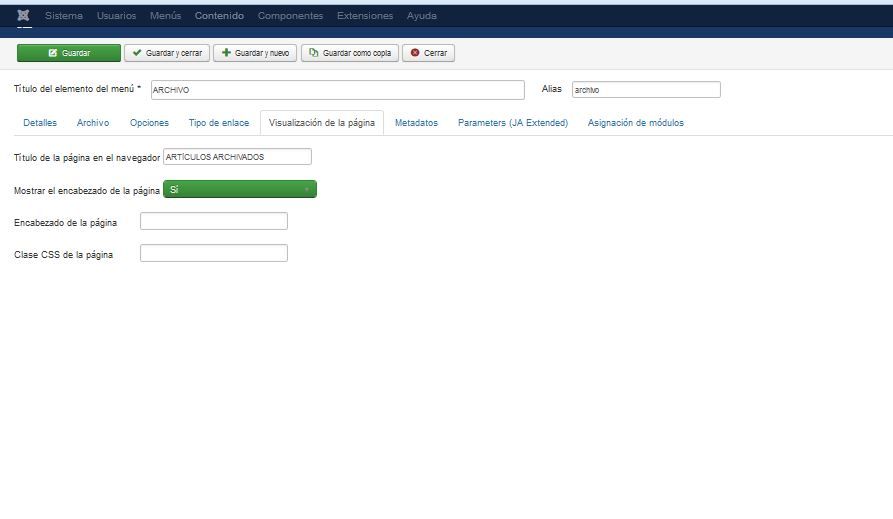This screenshot has height=519, width=893.
Task: Open Parameters (JA Extended) tab
Action: coord(513,122)
